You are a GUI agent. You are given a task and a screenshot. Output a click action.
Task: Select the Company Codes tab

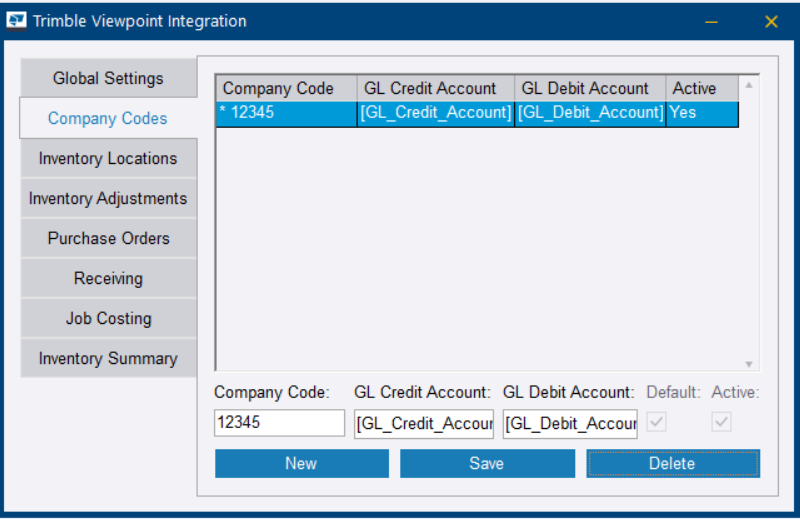(x=108, y=118)
